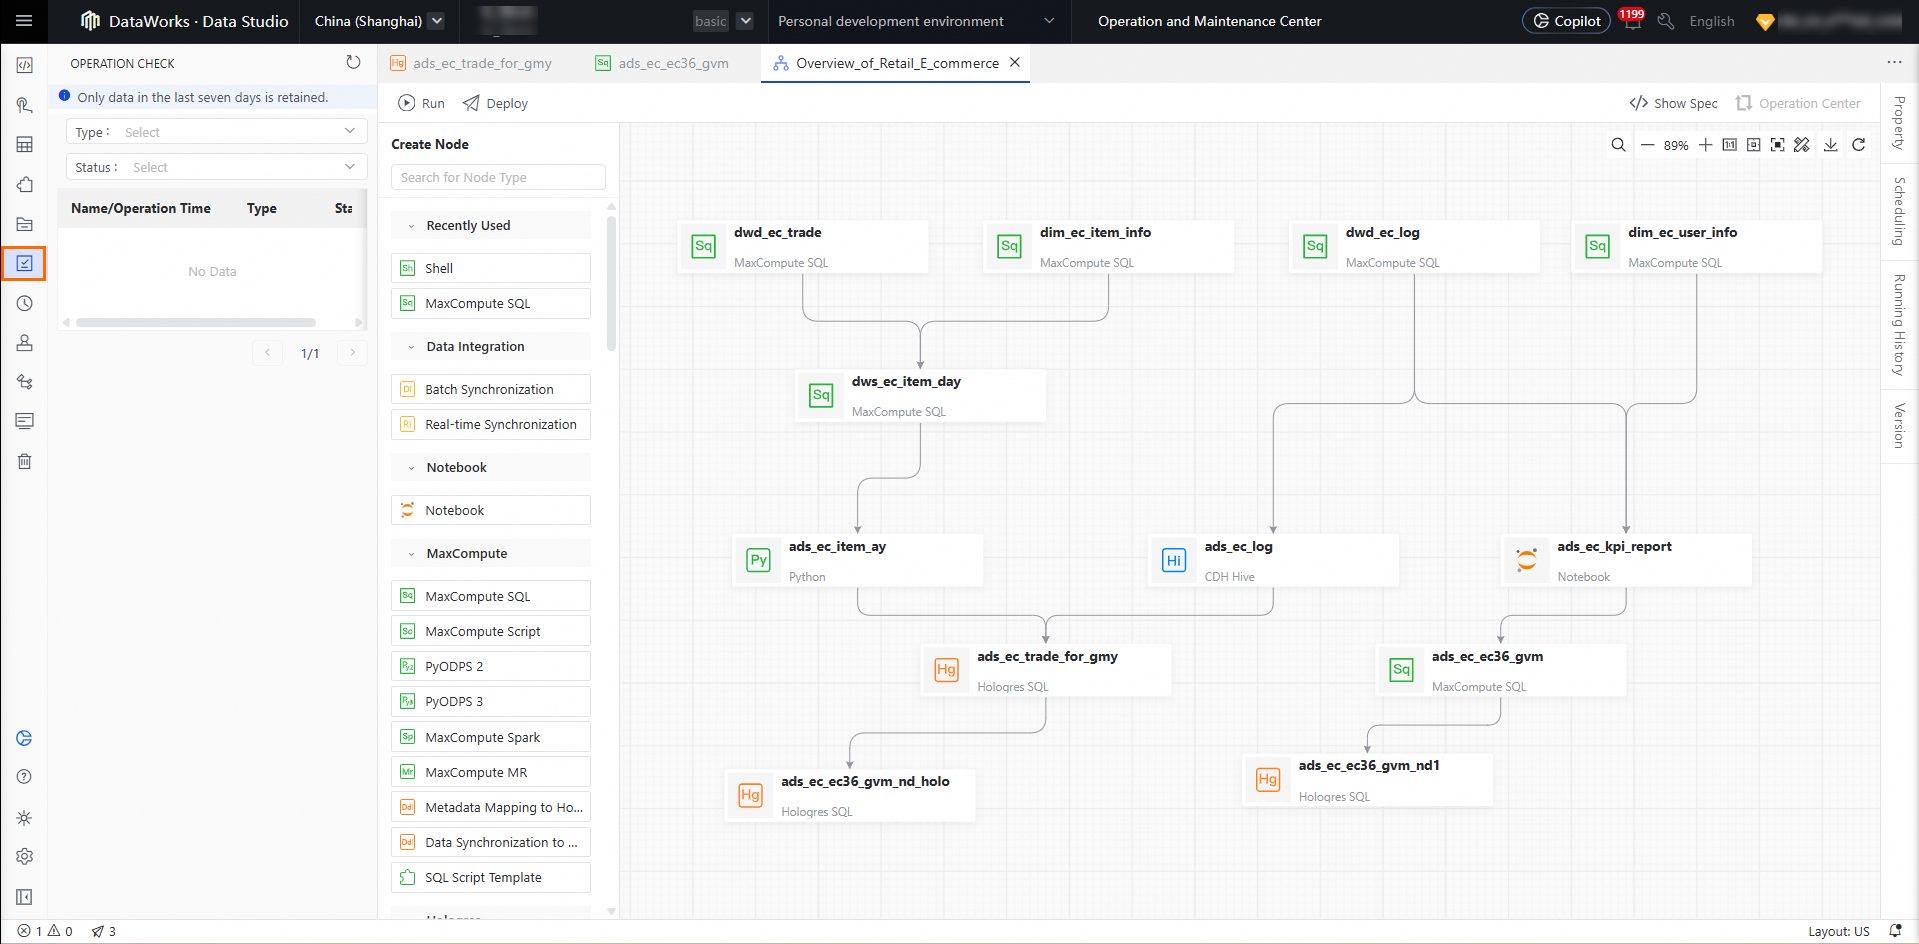Refresh the Operation Check panel
Image resolution: width=1919 pixels, height=944 pixels.
click(353, 62)
